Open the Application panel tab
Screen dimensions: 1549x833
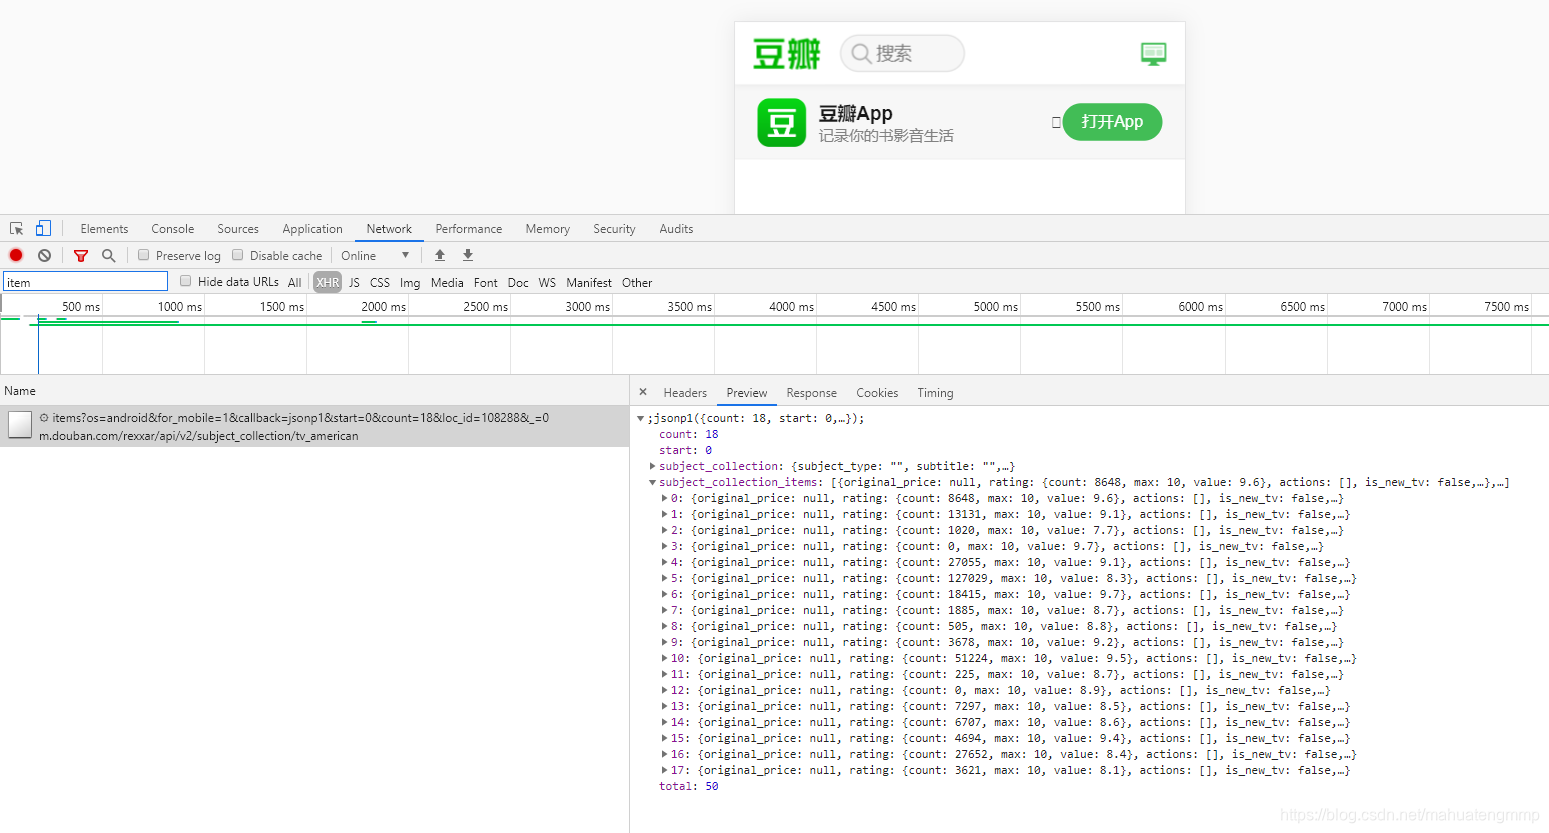coord(312,229)
